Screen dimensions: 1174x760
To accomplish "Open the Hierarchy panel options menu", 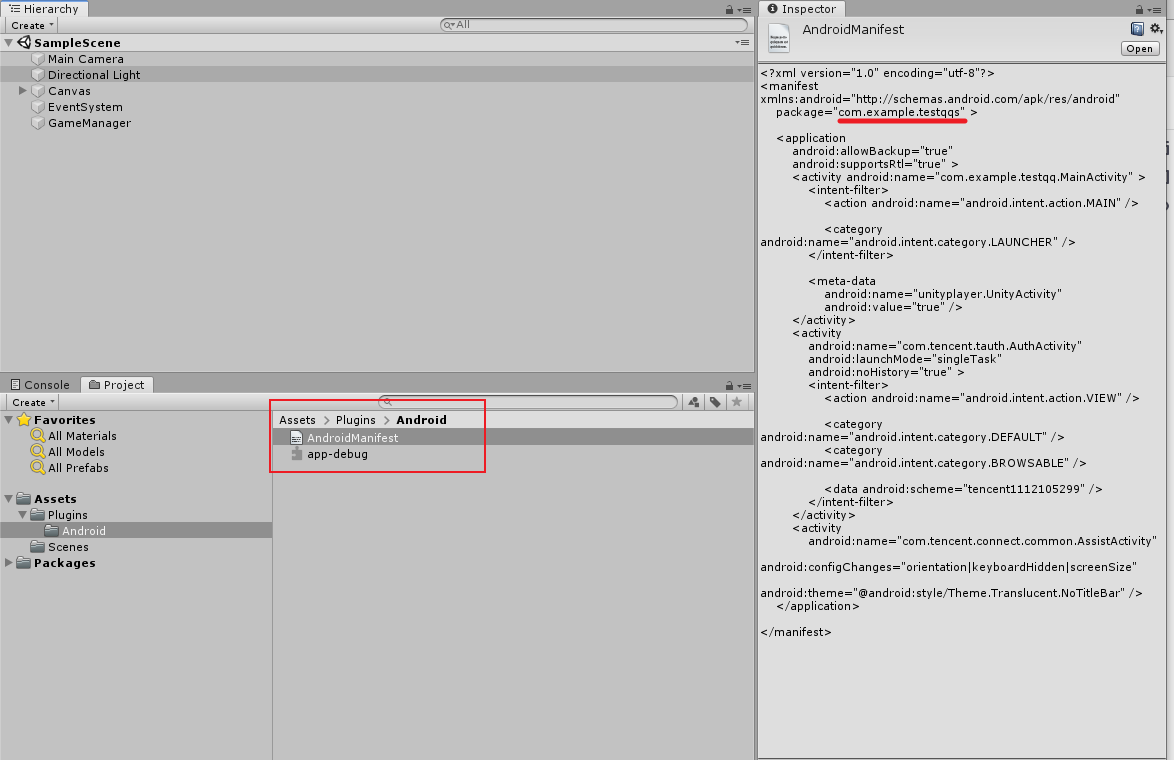I will point(744,10).
